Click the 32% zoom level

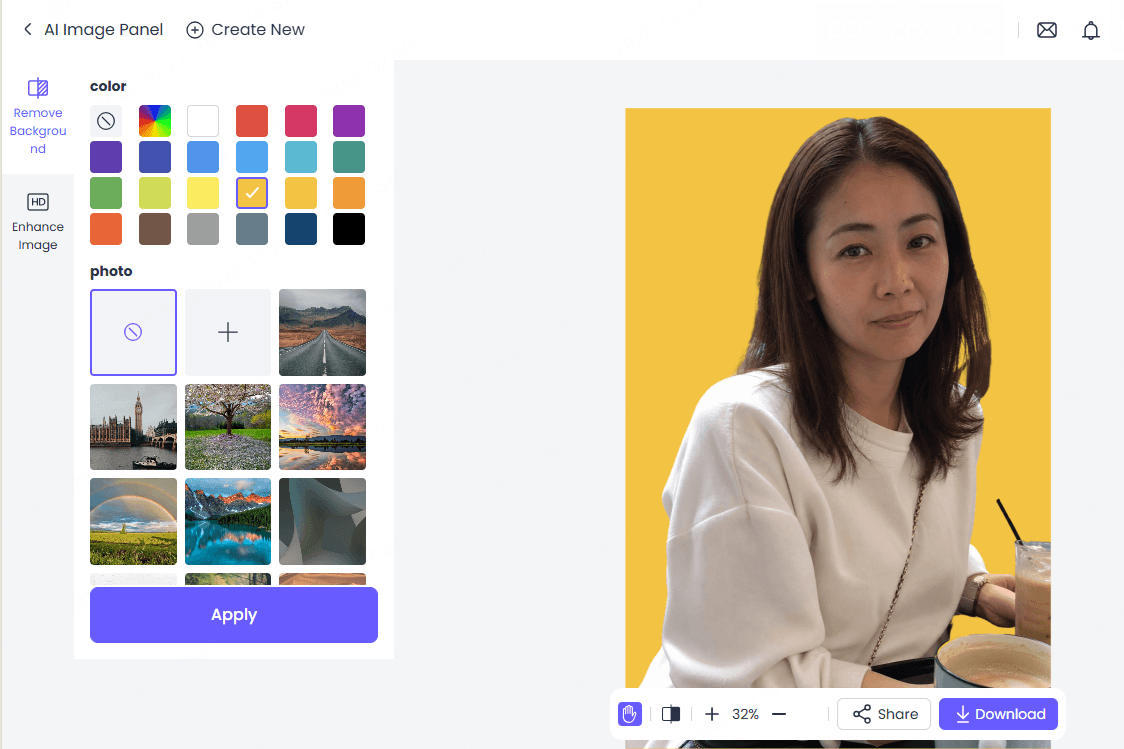[746, 714]
